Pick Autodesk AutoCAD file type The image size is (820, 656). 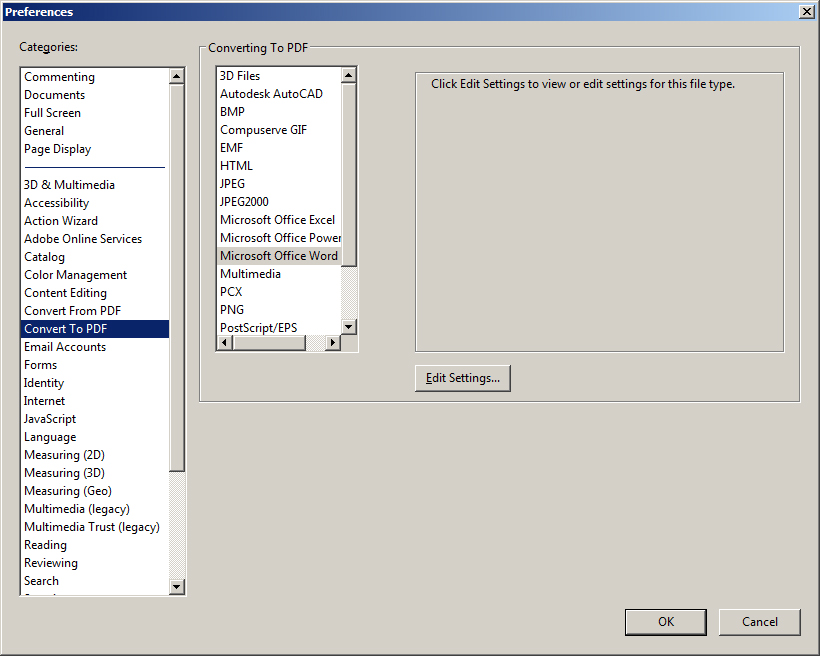click(x=271, y=94)
